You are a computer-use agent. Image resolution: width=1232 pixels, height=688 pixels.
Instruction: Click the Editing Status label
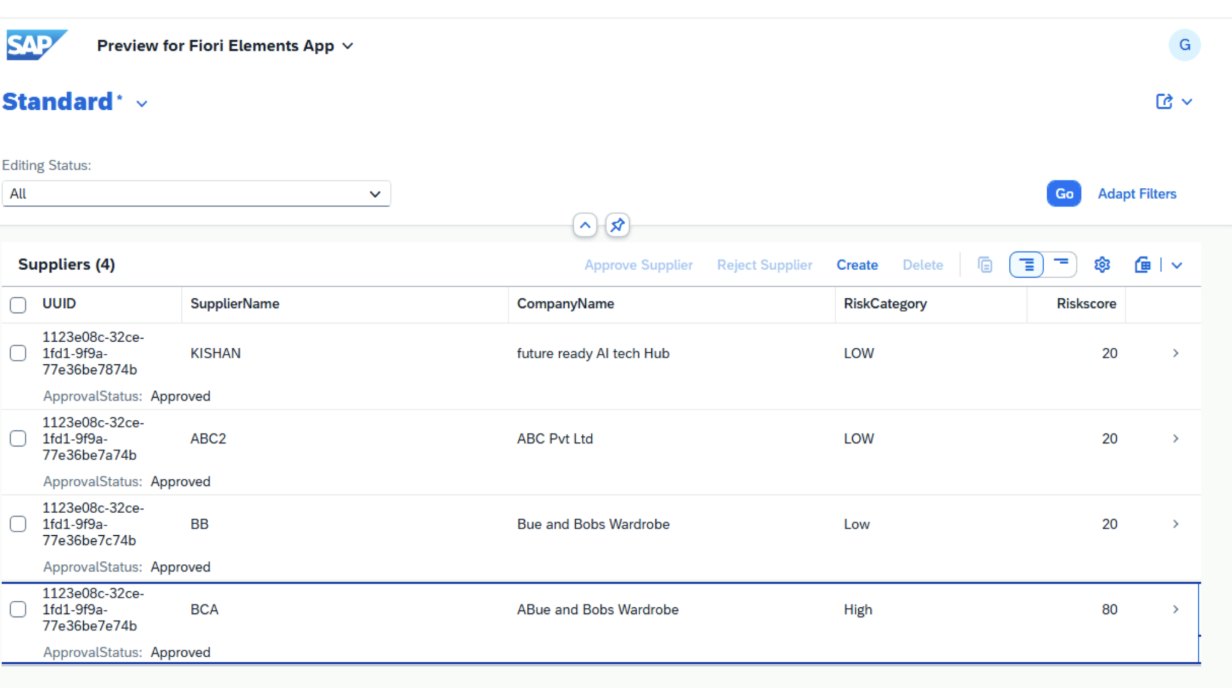pyautogui.click(x=46, y=165)
